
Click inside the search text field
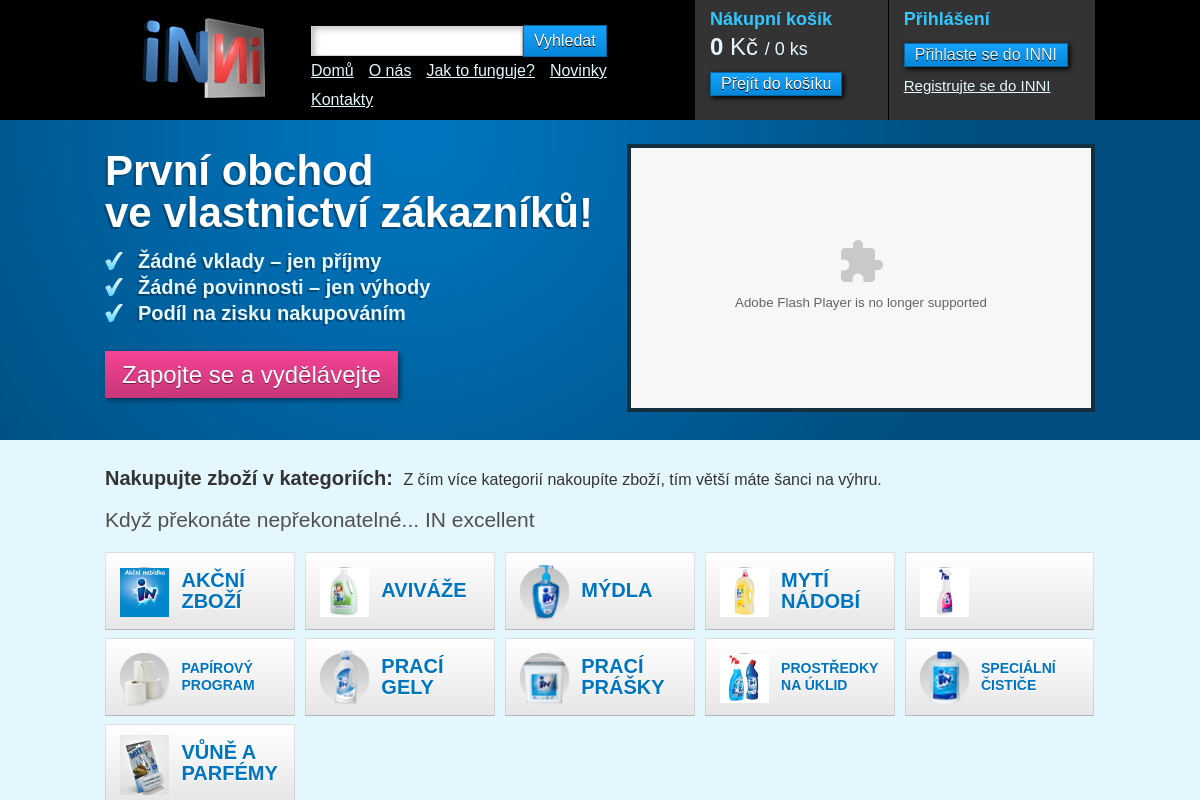(x=416, y=41)
